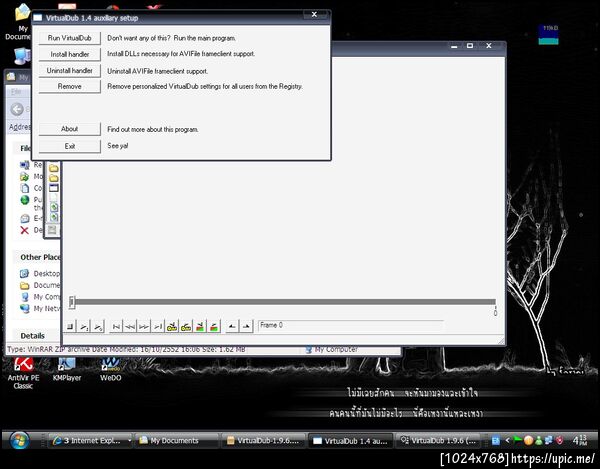Click the Input playback button in VirtualDub
This screenshot has width=600, height=469.
pos(84,326)
